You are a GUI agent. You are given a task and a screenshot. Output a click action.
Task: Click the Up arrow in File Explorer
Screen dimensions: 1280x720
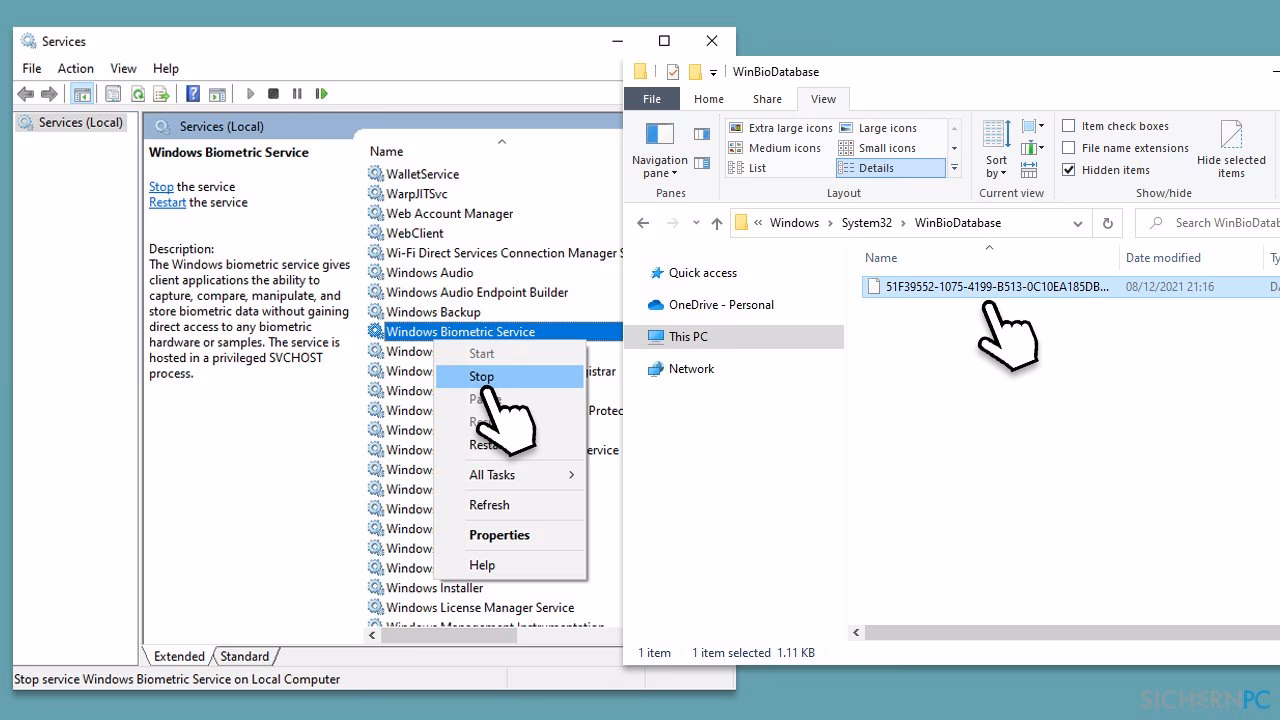(716, 224)
